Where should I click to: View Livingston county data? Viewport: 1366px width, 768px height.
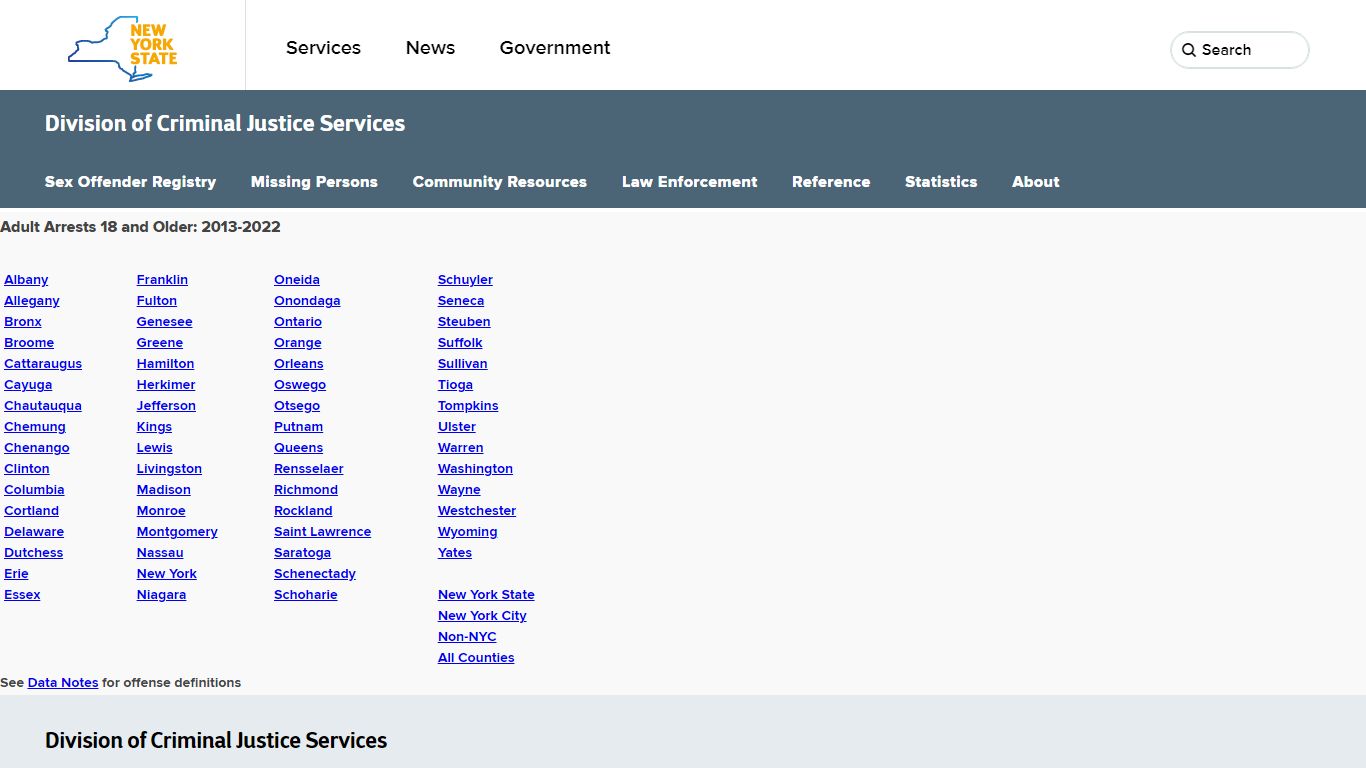[169, 469]
